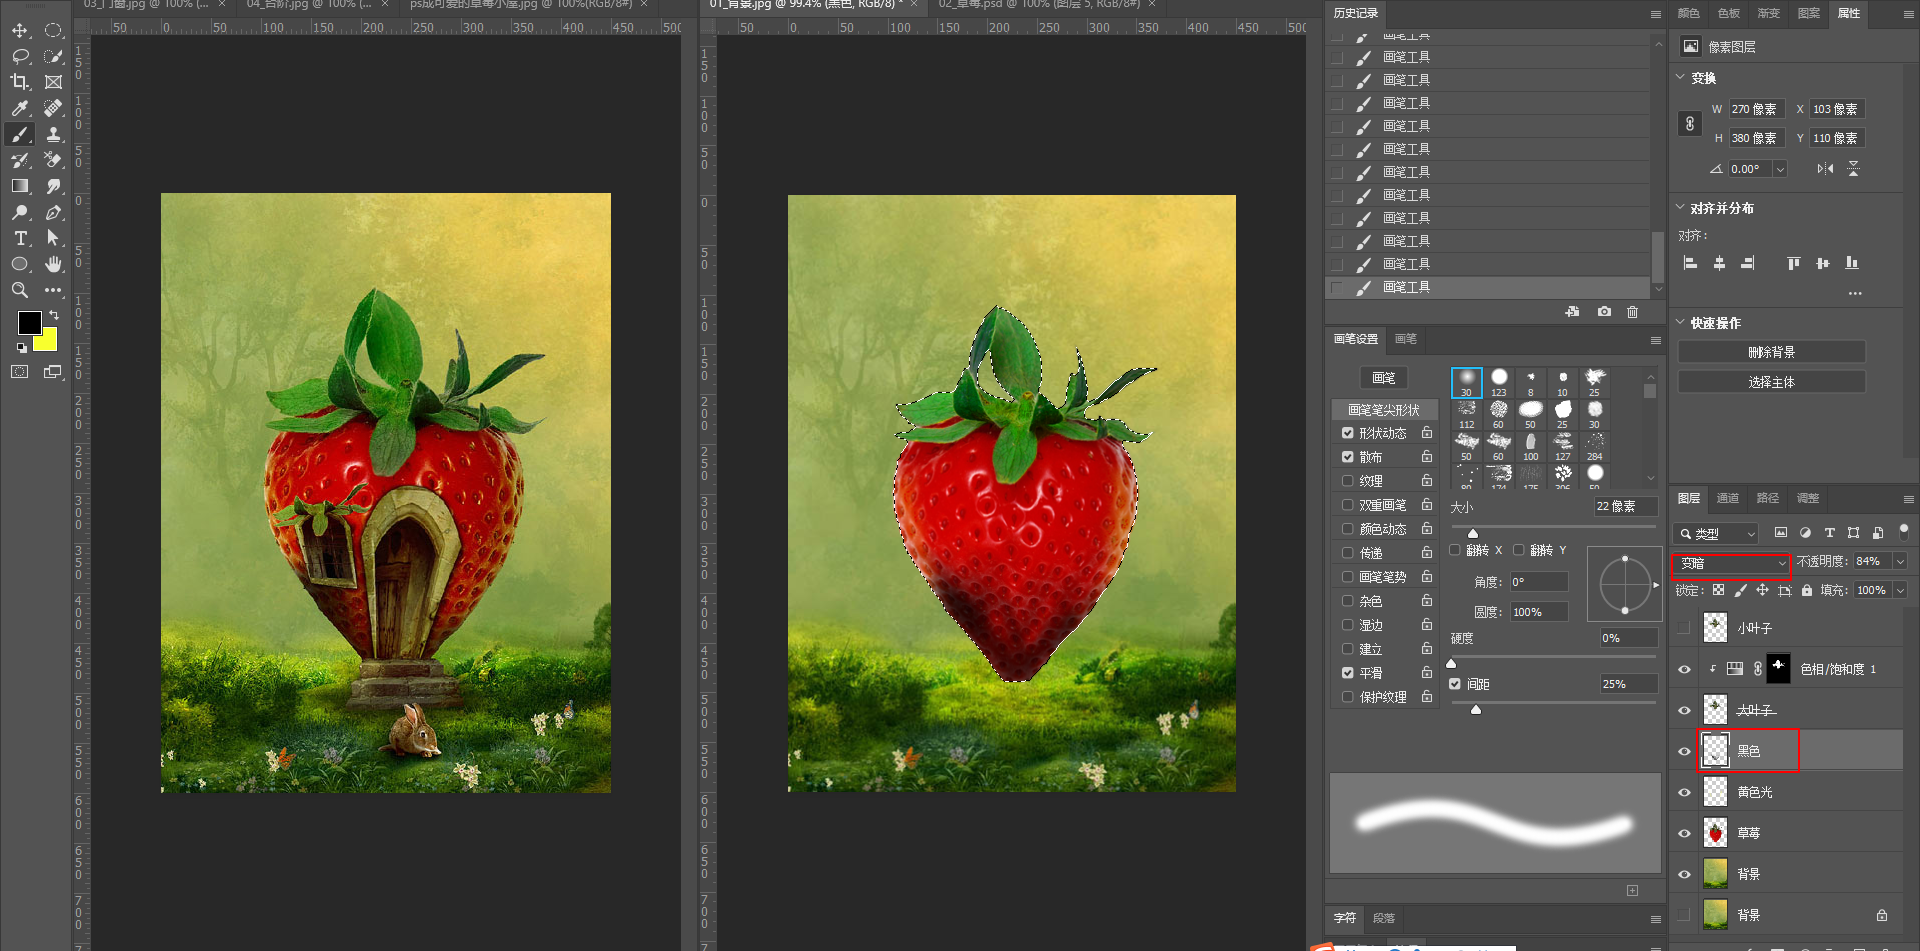Hide the 草莓 layer
The image size is (1920, 951).
coord(1684,833)
